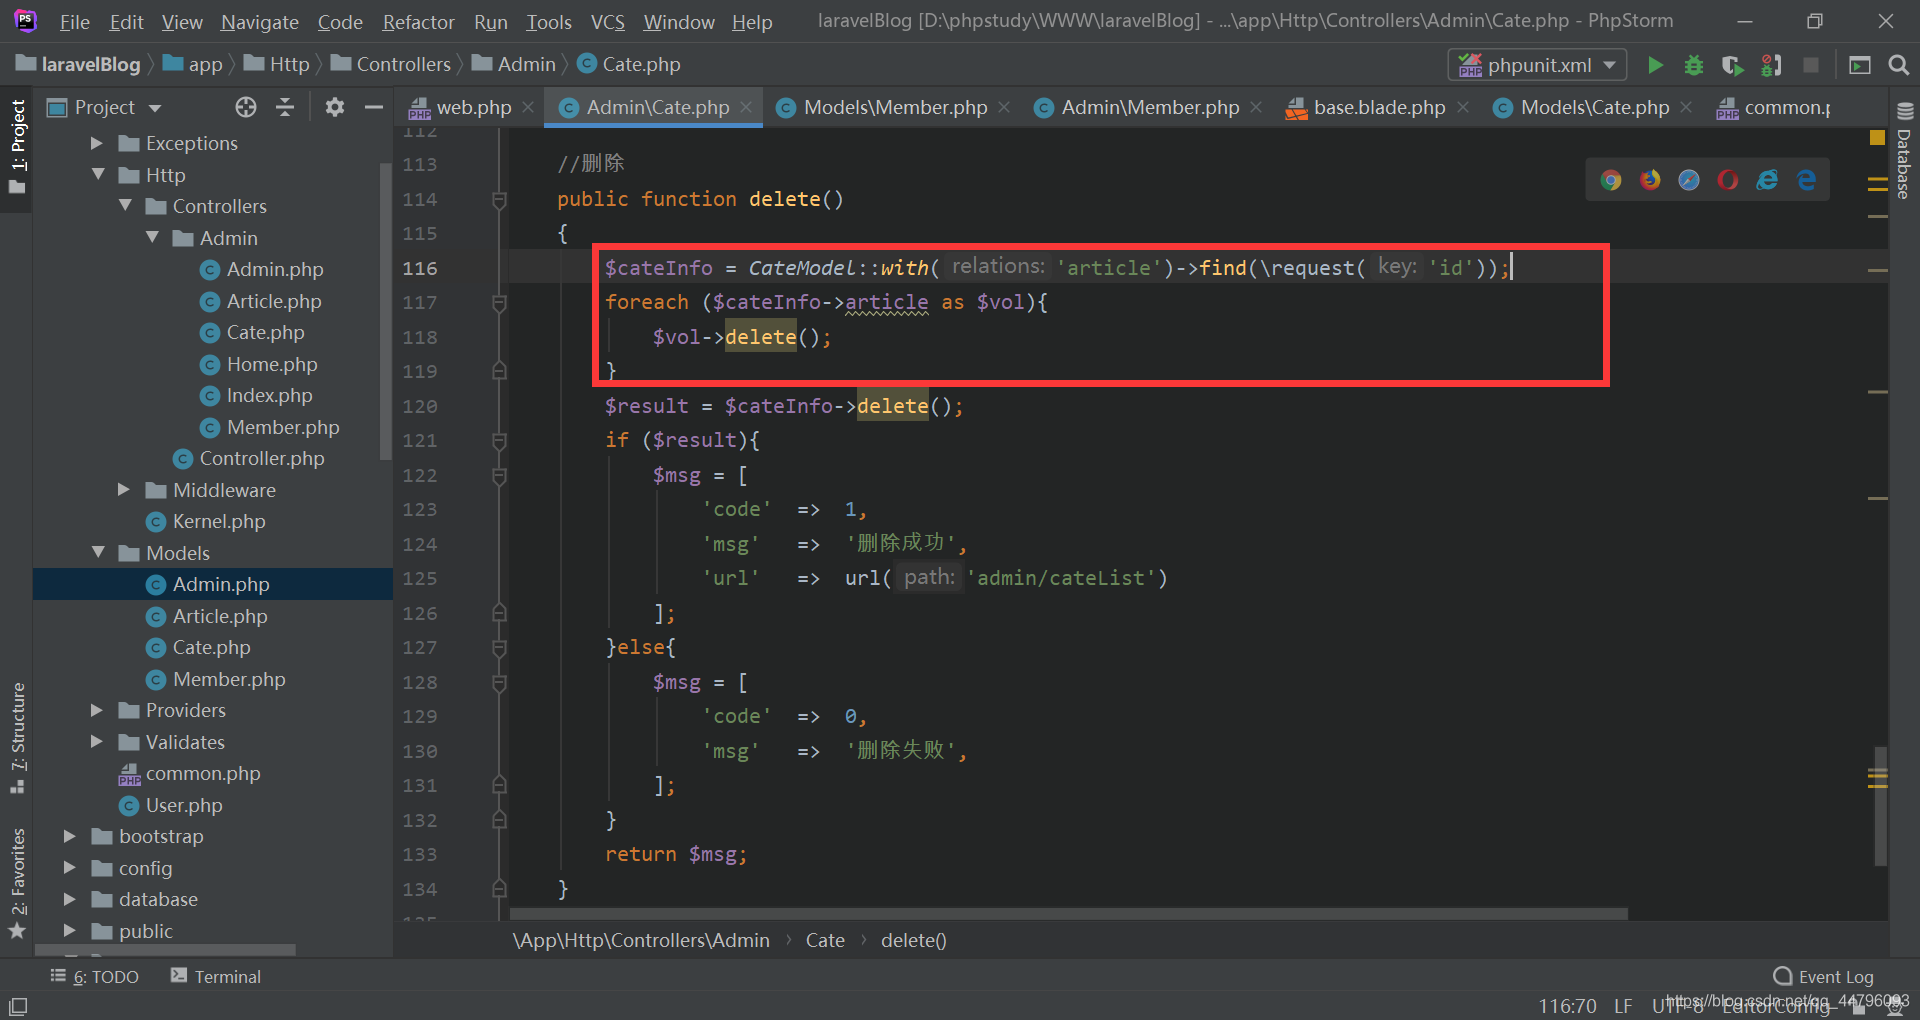Toggle the Favorites tool window
This screenshot has height=1020, width=1920.
(x=18, y=883)
